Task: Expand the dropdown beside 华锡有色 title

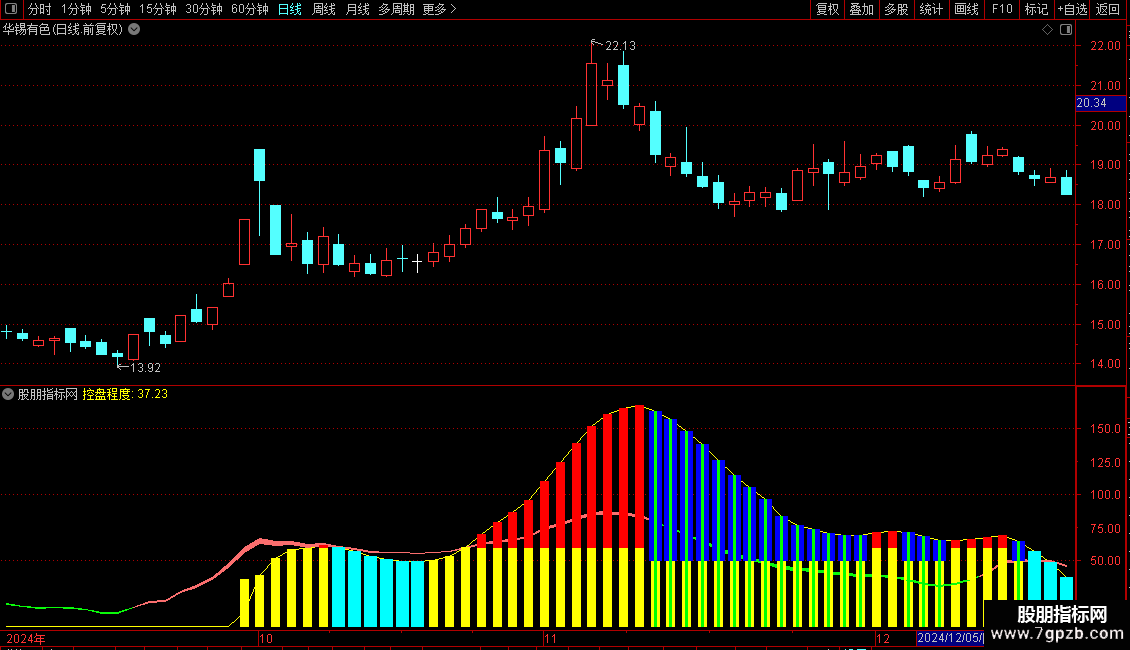Action: [134, 30]
